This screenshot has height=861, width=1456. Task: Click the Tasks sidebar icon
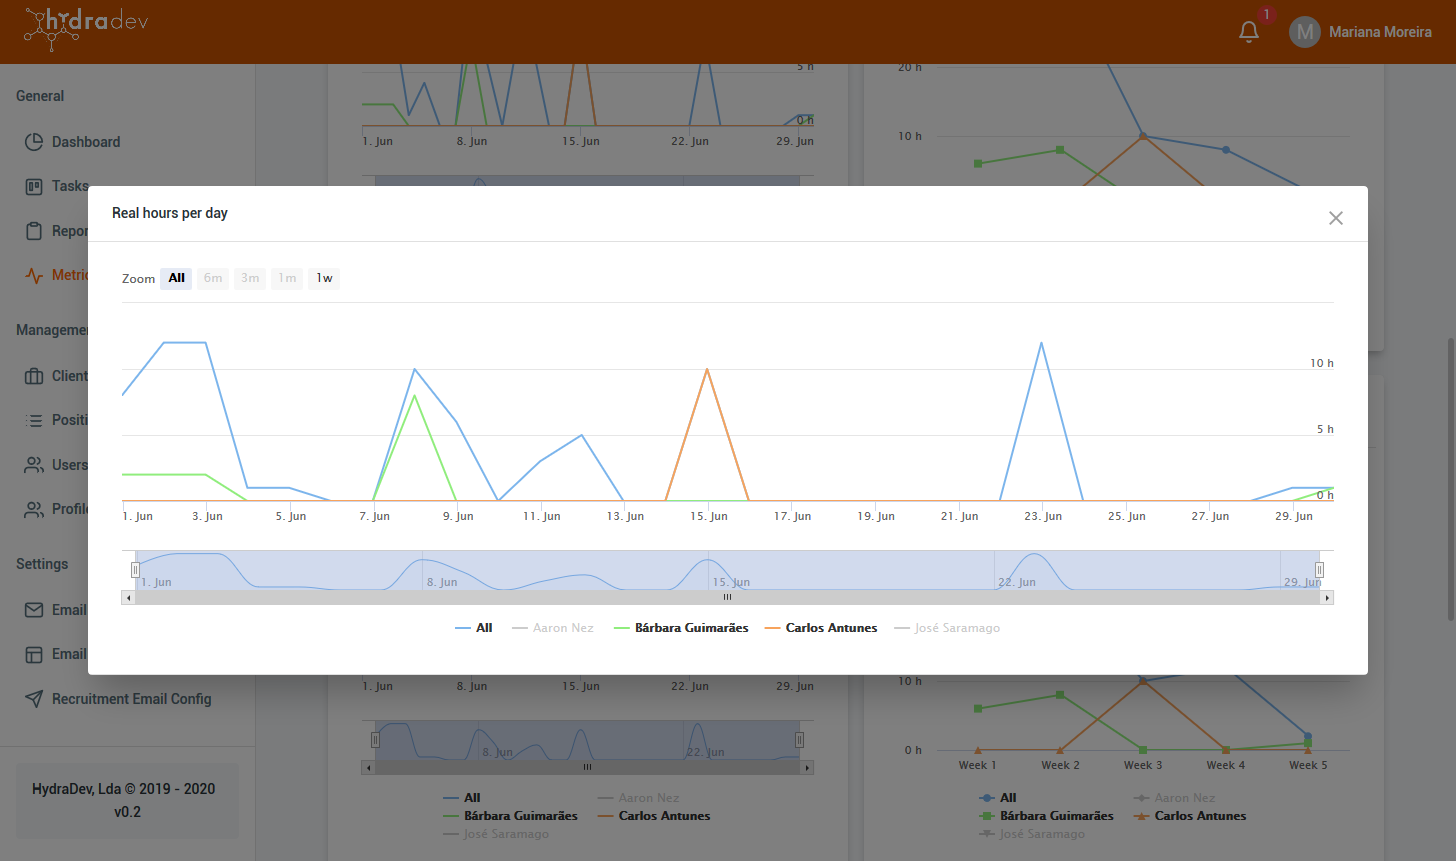[x=34, y=186]
